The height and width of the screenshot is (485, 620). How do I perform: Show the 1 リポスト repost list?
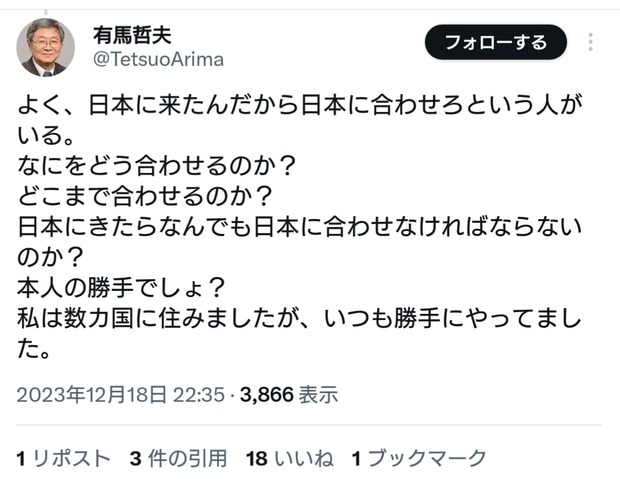(x=64, y=458)
